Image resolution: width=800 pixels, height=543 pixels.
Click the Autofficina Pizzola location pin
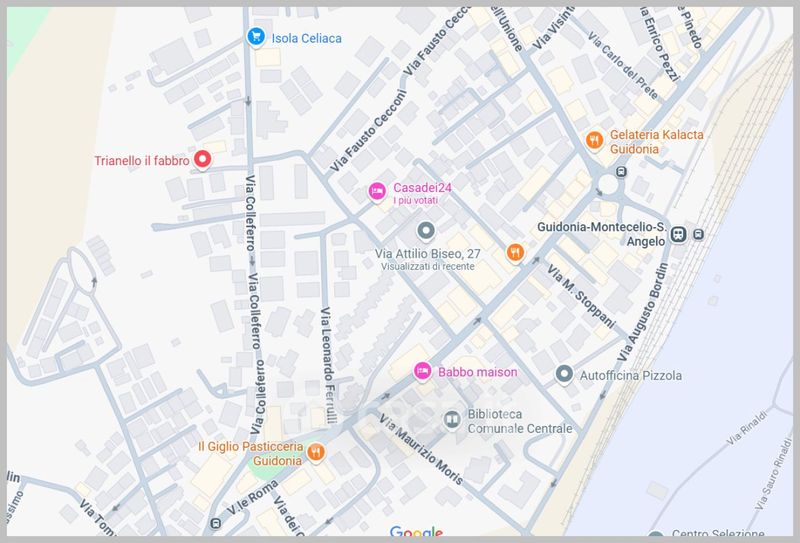pos(564,375)
